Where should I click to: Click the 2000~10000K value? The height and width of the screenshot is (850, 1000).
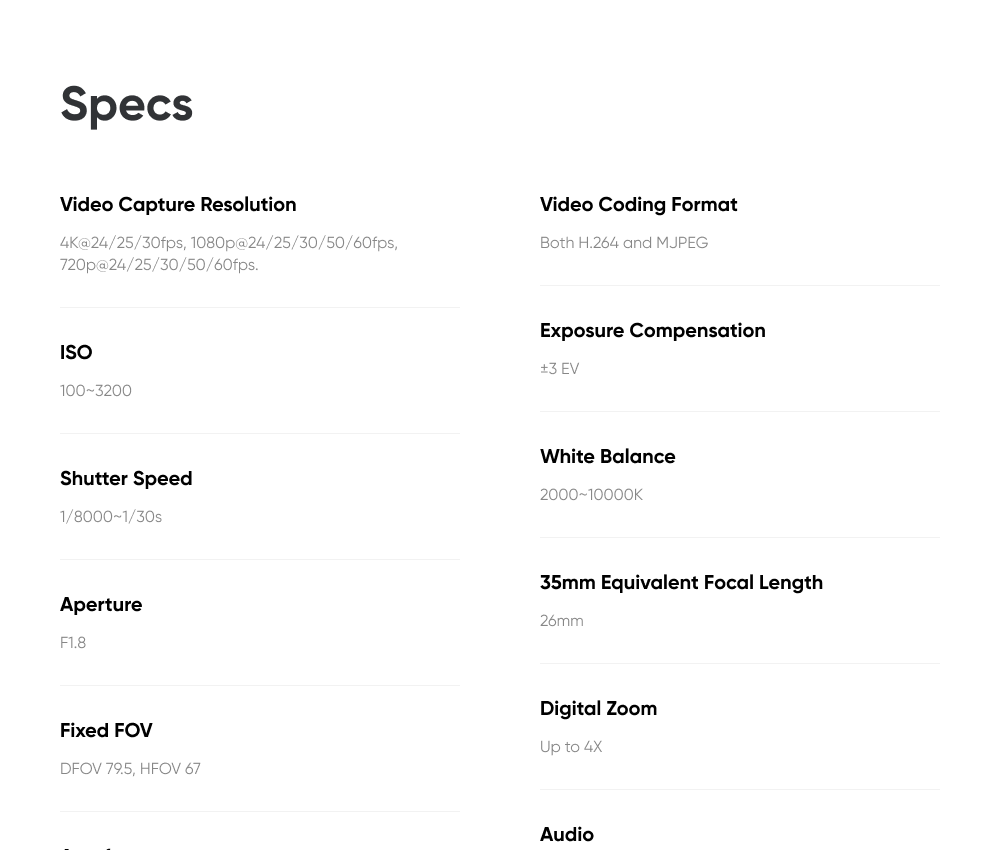click(x=591, y=495)
